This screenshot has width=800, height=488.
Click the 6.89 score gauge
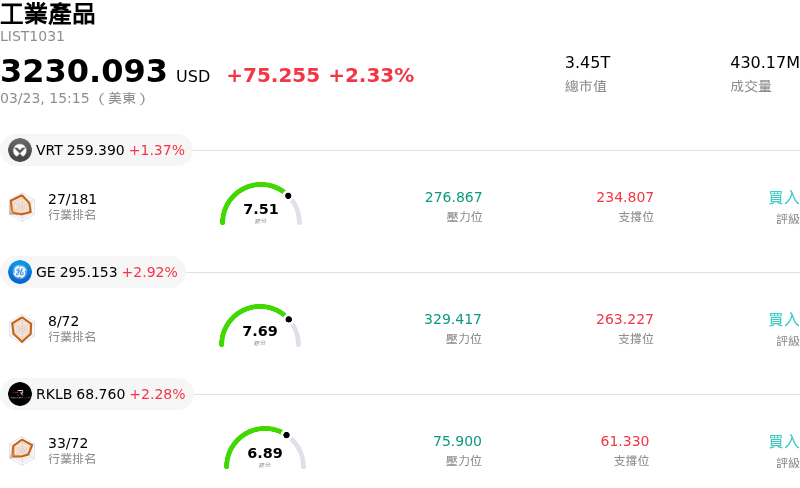[x=265, y=449]
